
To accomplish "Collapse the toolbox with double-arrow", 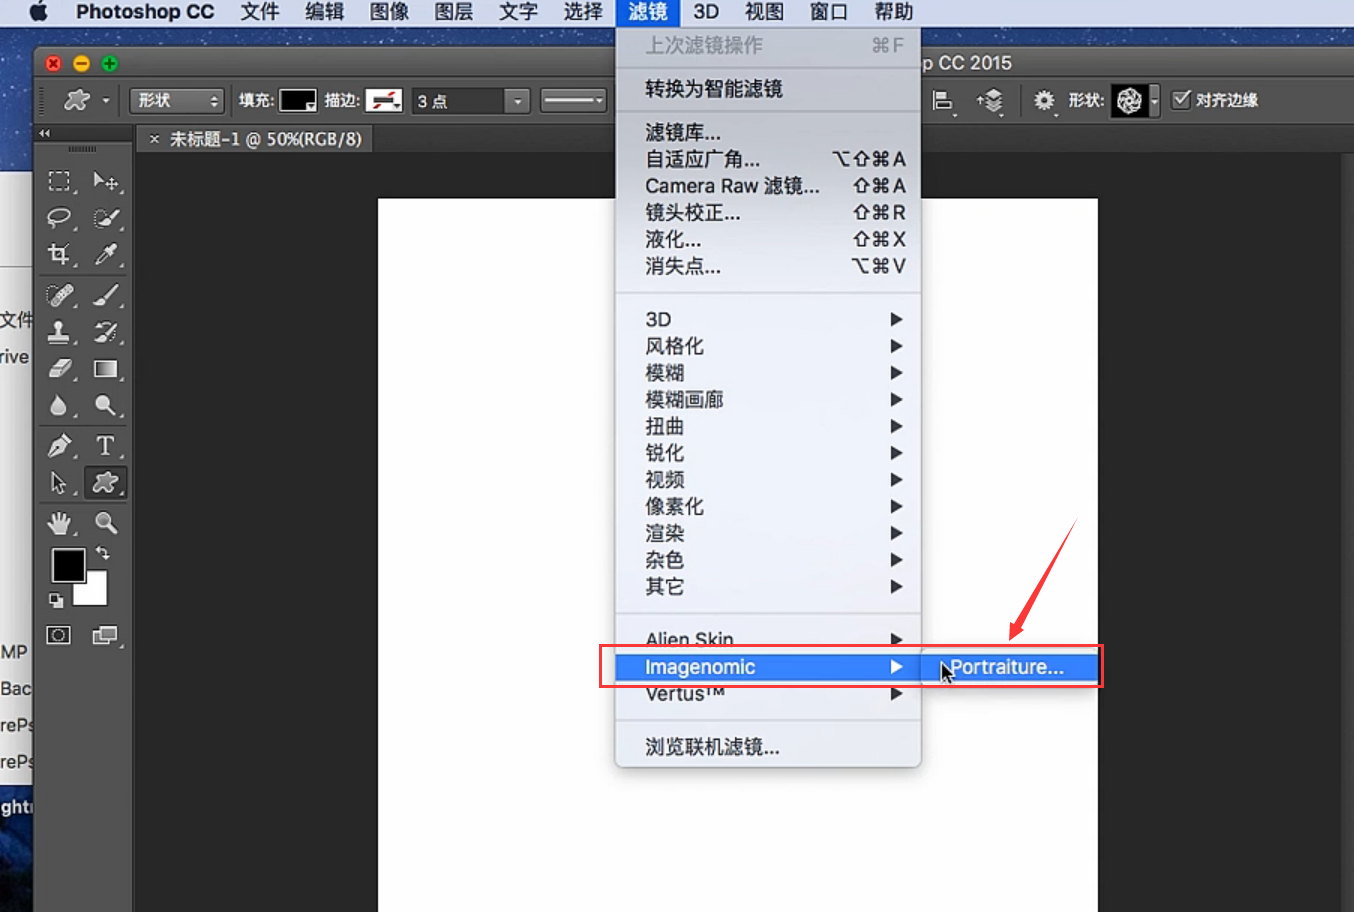I will 45,133.
